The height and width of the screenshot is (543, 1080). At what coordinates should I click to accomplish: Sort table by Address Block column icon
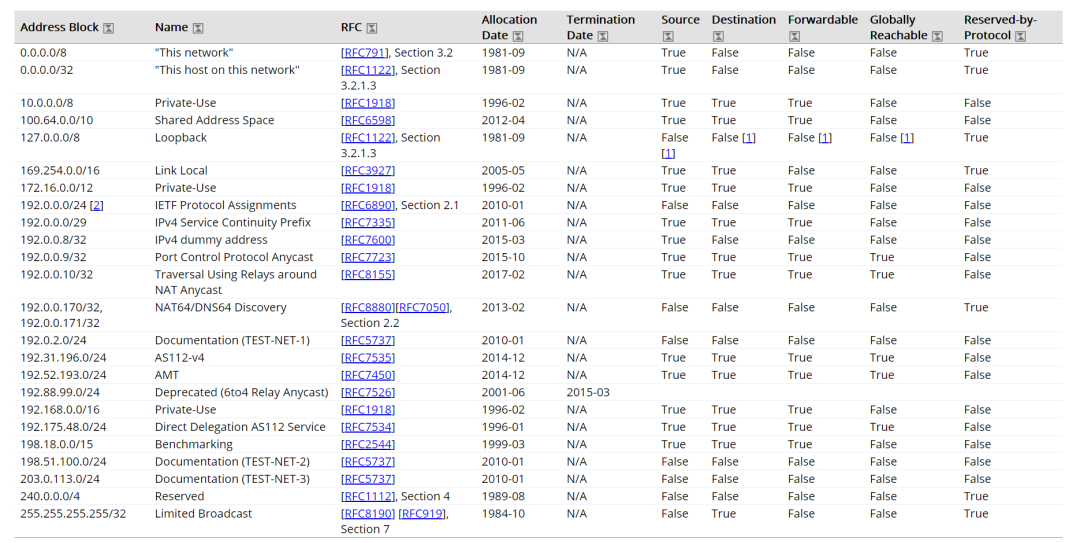109,28
